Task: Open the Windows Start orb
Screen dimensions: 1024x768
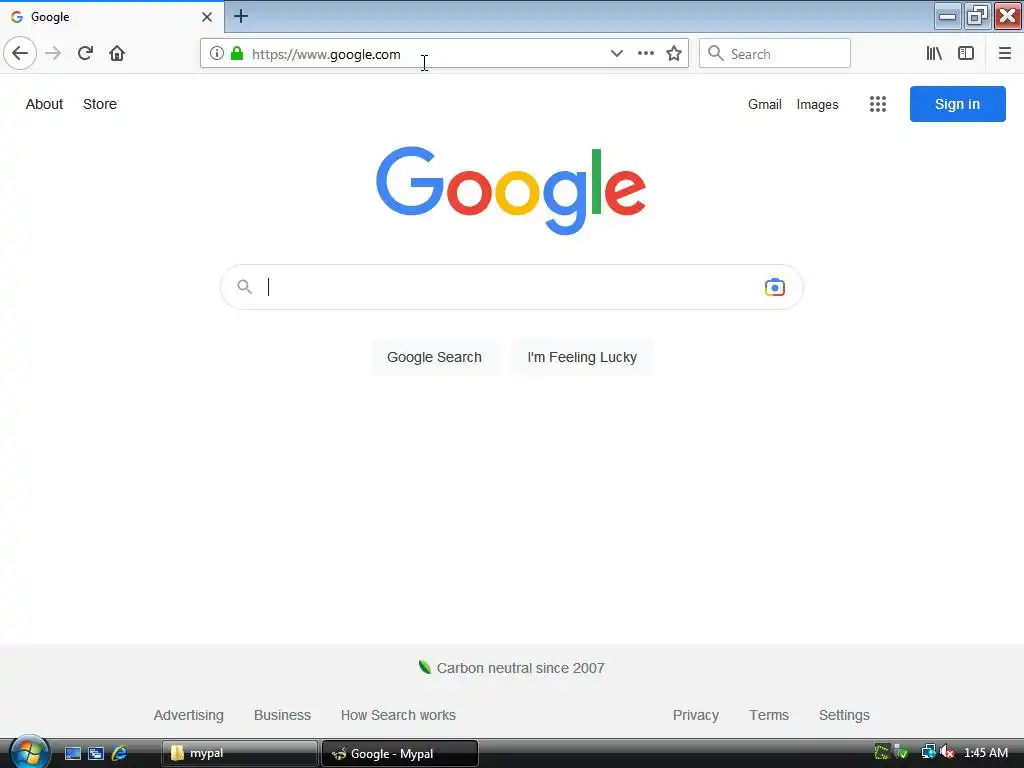Action: (x=28, y=753)
